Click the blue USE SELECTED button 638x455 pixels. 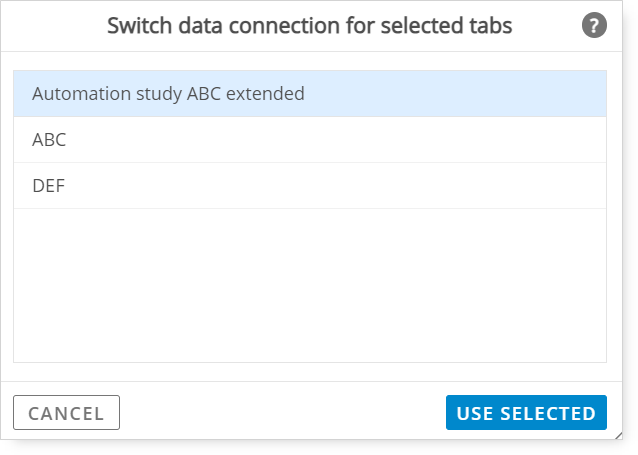pos(526,413)
